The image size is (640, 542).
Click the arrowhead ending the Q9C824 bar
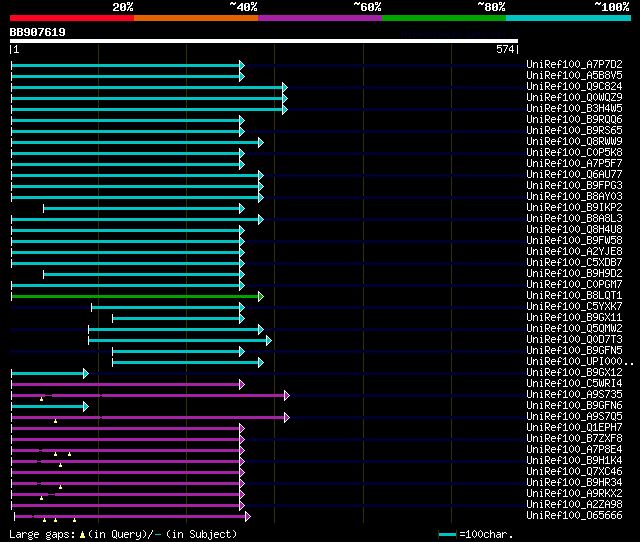click(285, 87)
